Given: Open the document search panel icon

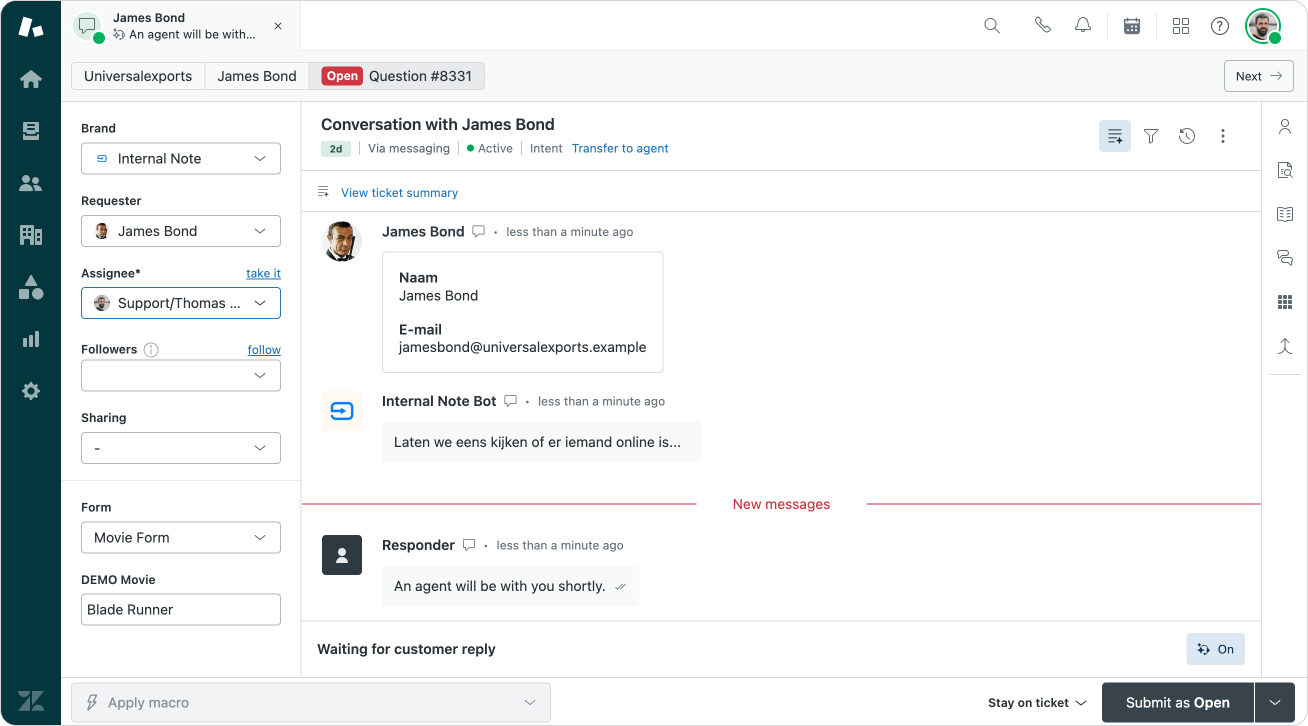Looking at the screenshot, I should 1285,170.
